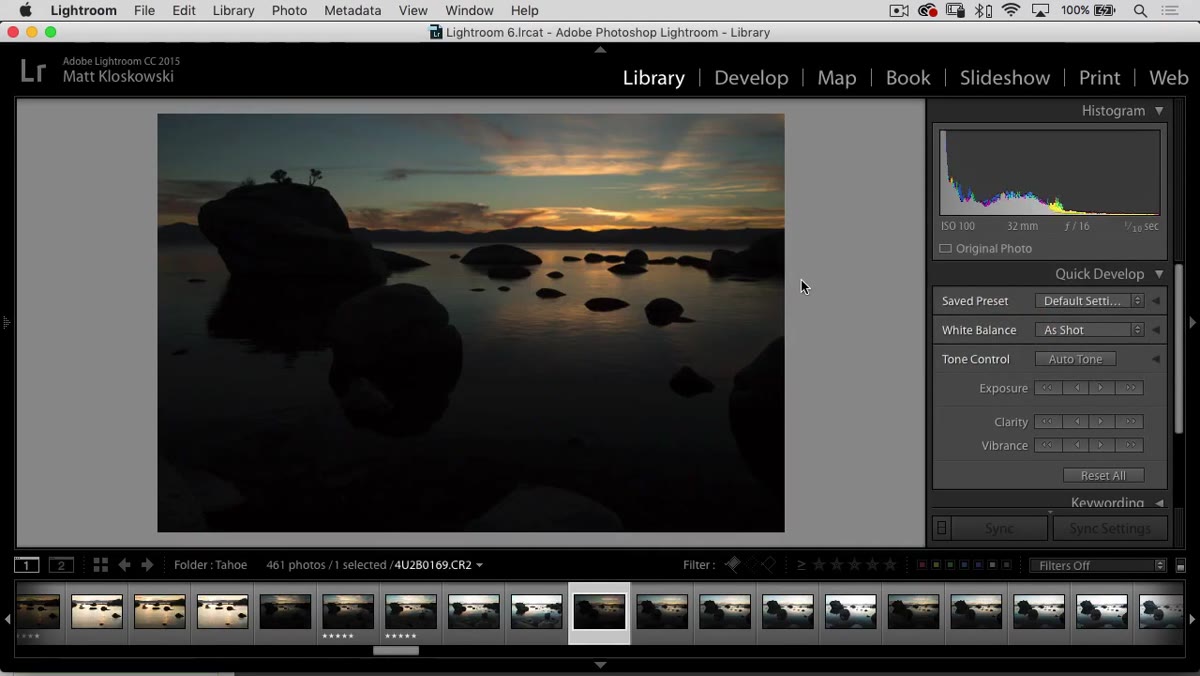Decrease Clarity by a small step
Viewport: 1200px width, 676px height.
(1076, 422)
